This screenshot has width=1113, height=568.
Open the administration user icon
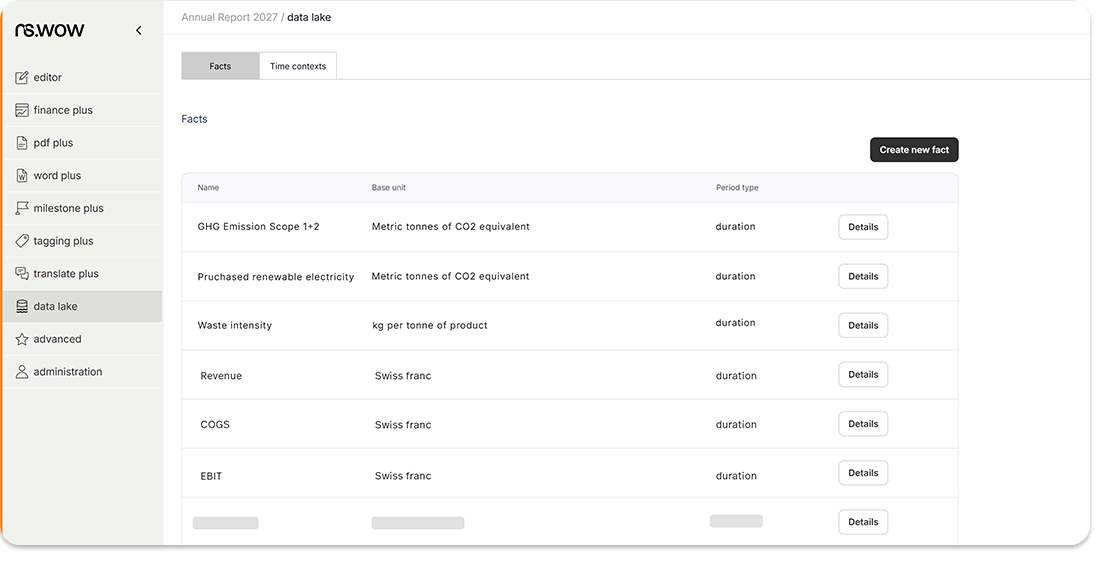pyautogui.click(x=22, y=372)
